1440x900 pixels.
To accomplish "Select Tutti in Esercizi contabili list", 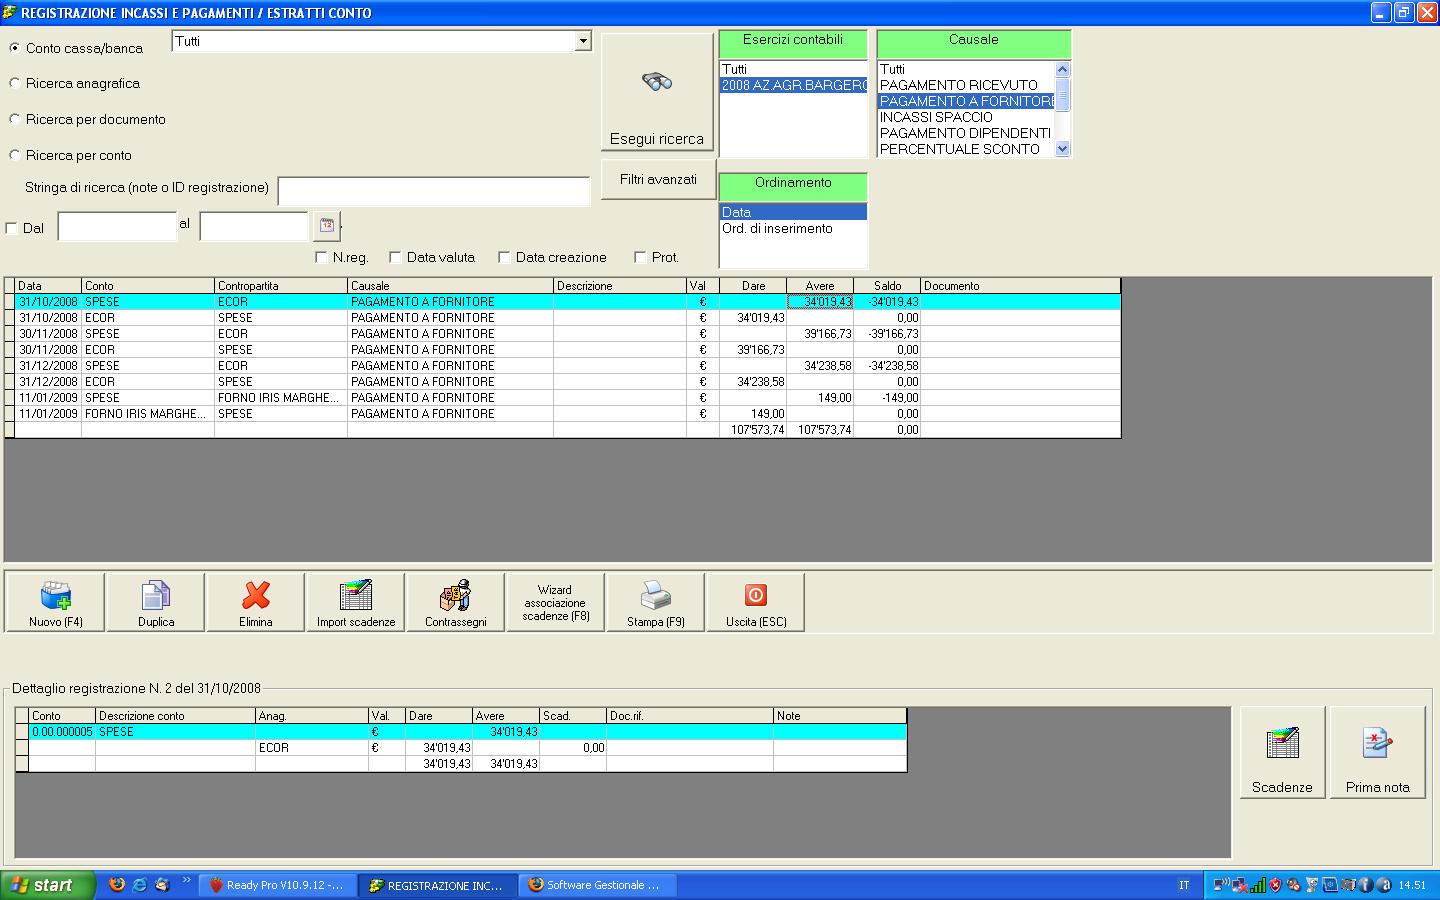I will (793, 69).
